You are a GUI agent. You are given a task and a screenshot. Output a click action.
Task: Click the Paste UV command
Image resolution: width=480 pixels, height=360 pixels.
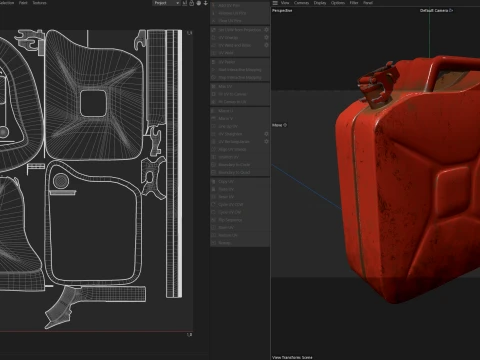pyautogui.click(x=240, y=189)
